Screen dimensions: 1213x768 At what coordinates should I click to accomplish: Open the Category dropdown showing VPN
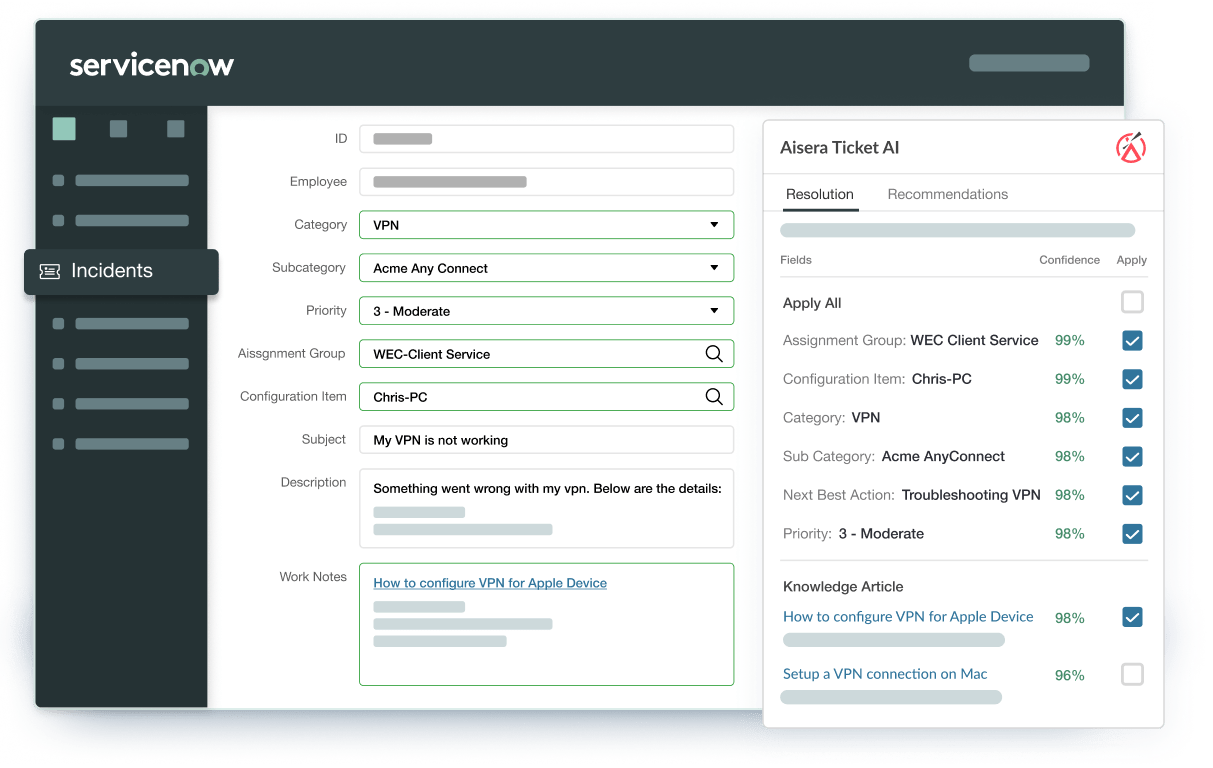[x=714, y=224]
